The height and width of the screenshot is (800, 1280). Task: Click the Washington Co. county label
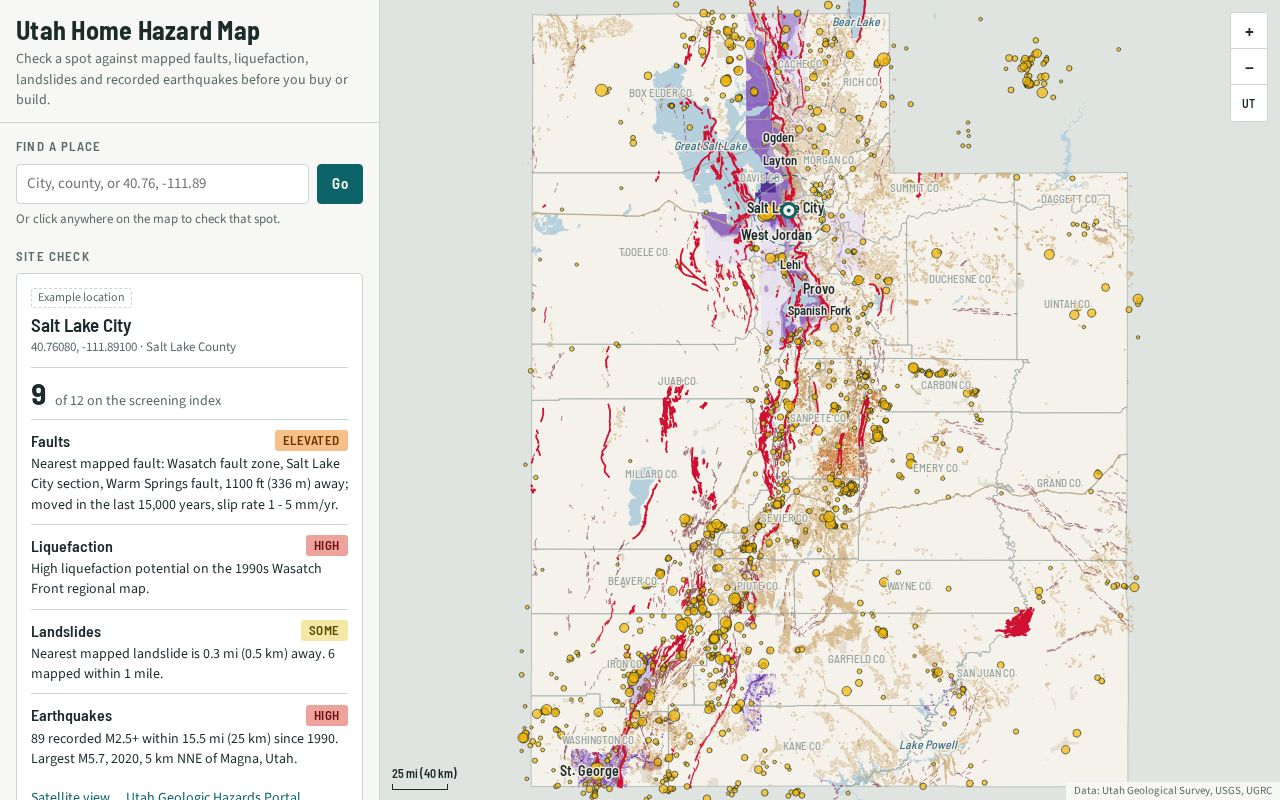click(x=599, y=740)
